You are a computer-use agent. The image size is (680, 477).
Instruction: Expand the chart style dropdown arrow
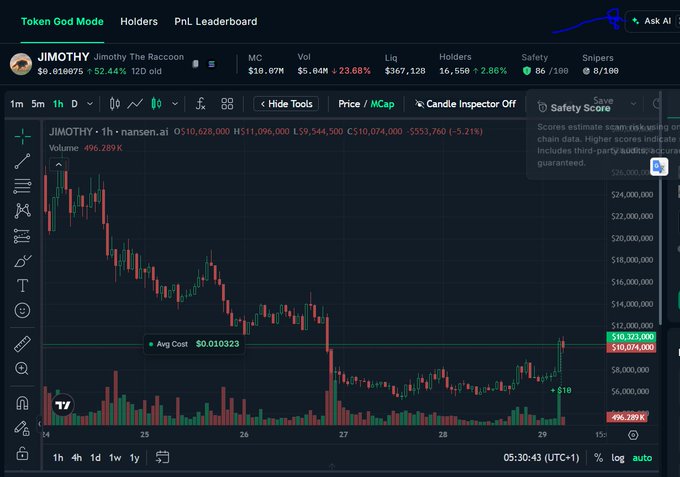click(175, 104)
